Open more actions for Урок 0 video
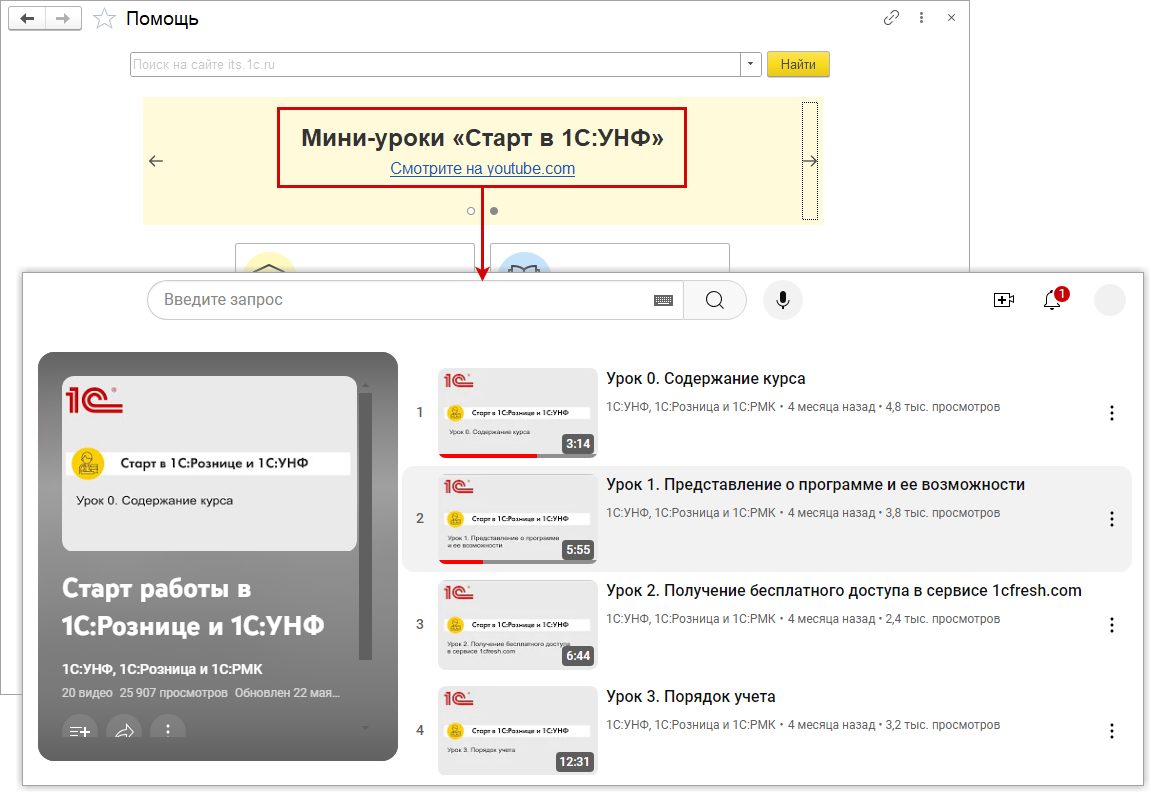Image resolution: width=1151 pixels, height=793 pixels. coord(1111,413)
